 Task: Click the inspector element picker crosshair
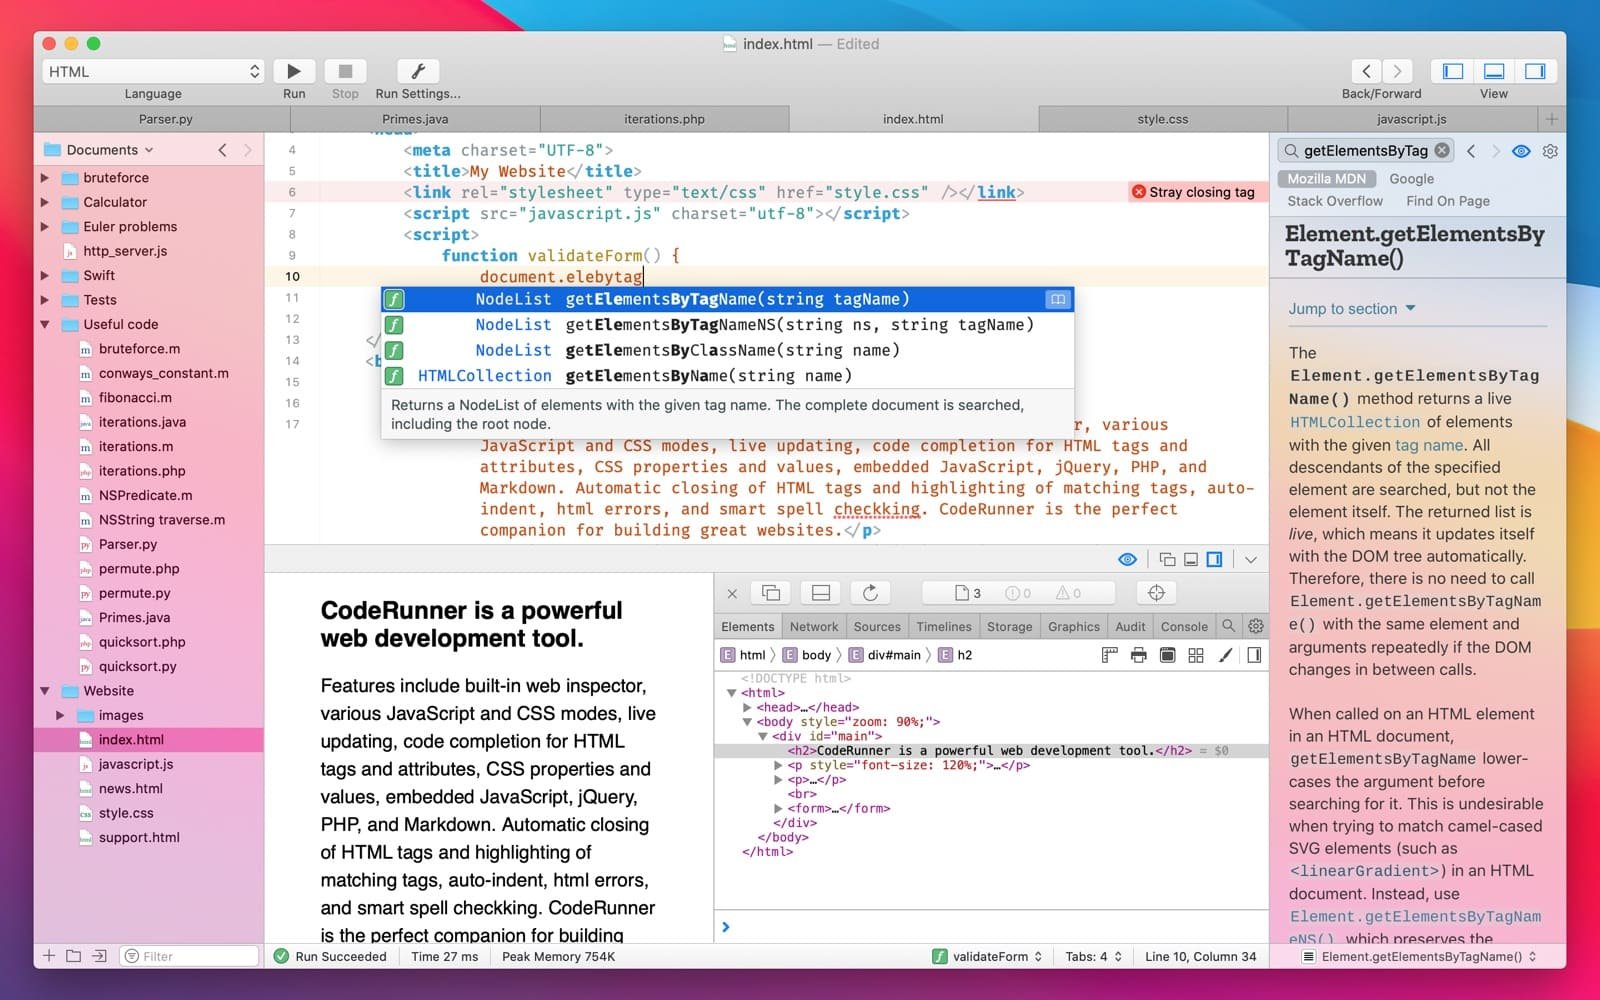1156,593
